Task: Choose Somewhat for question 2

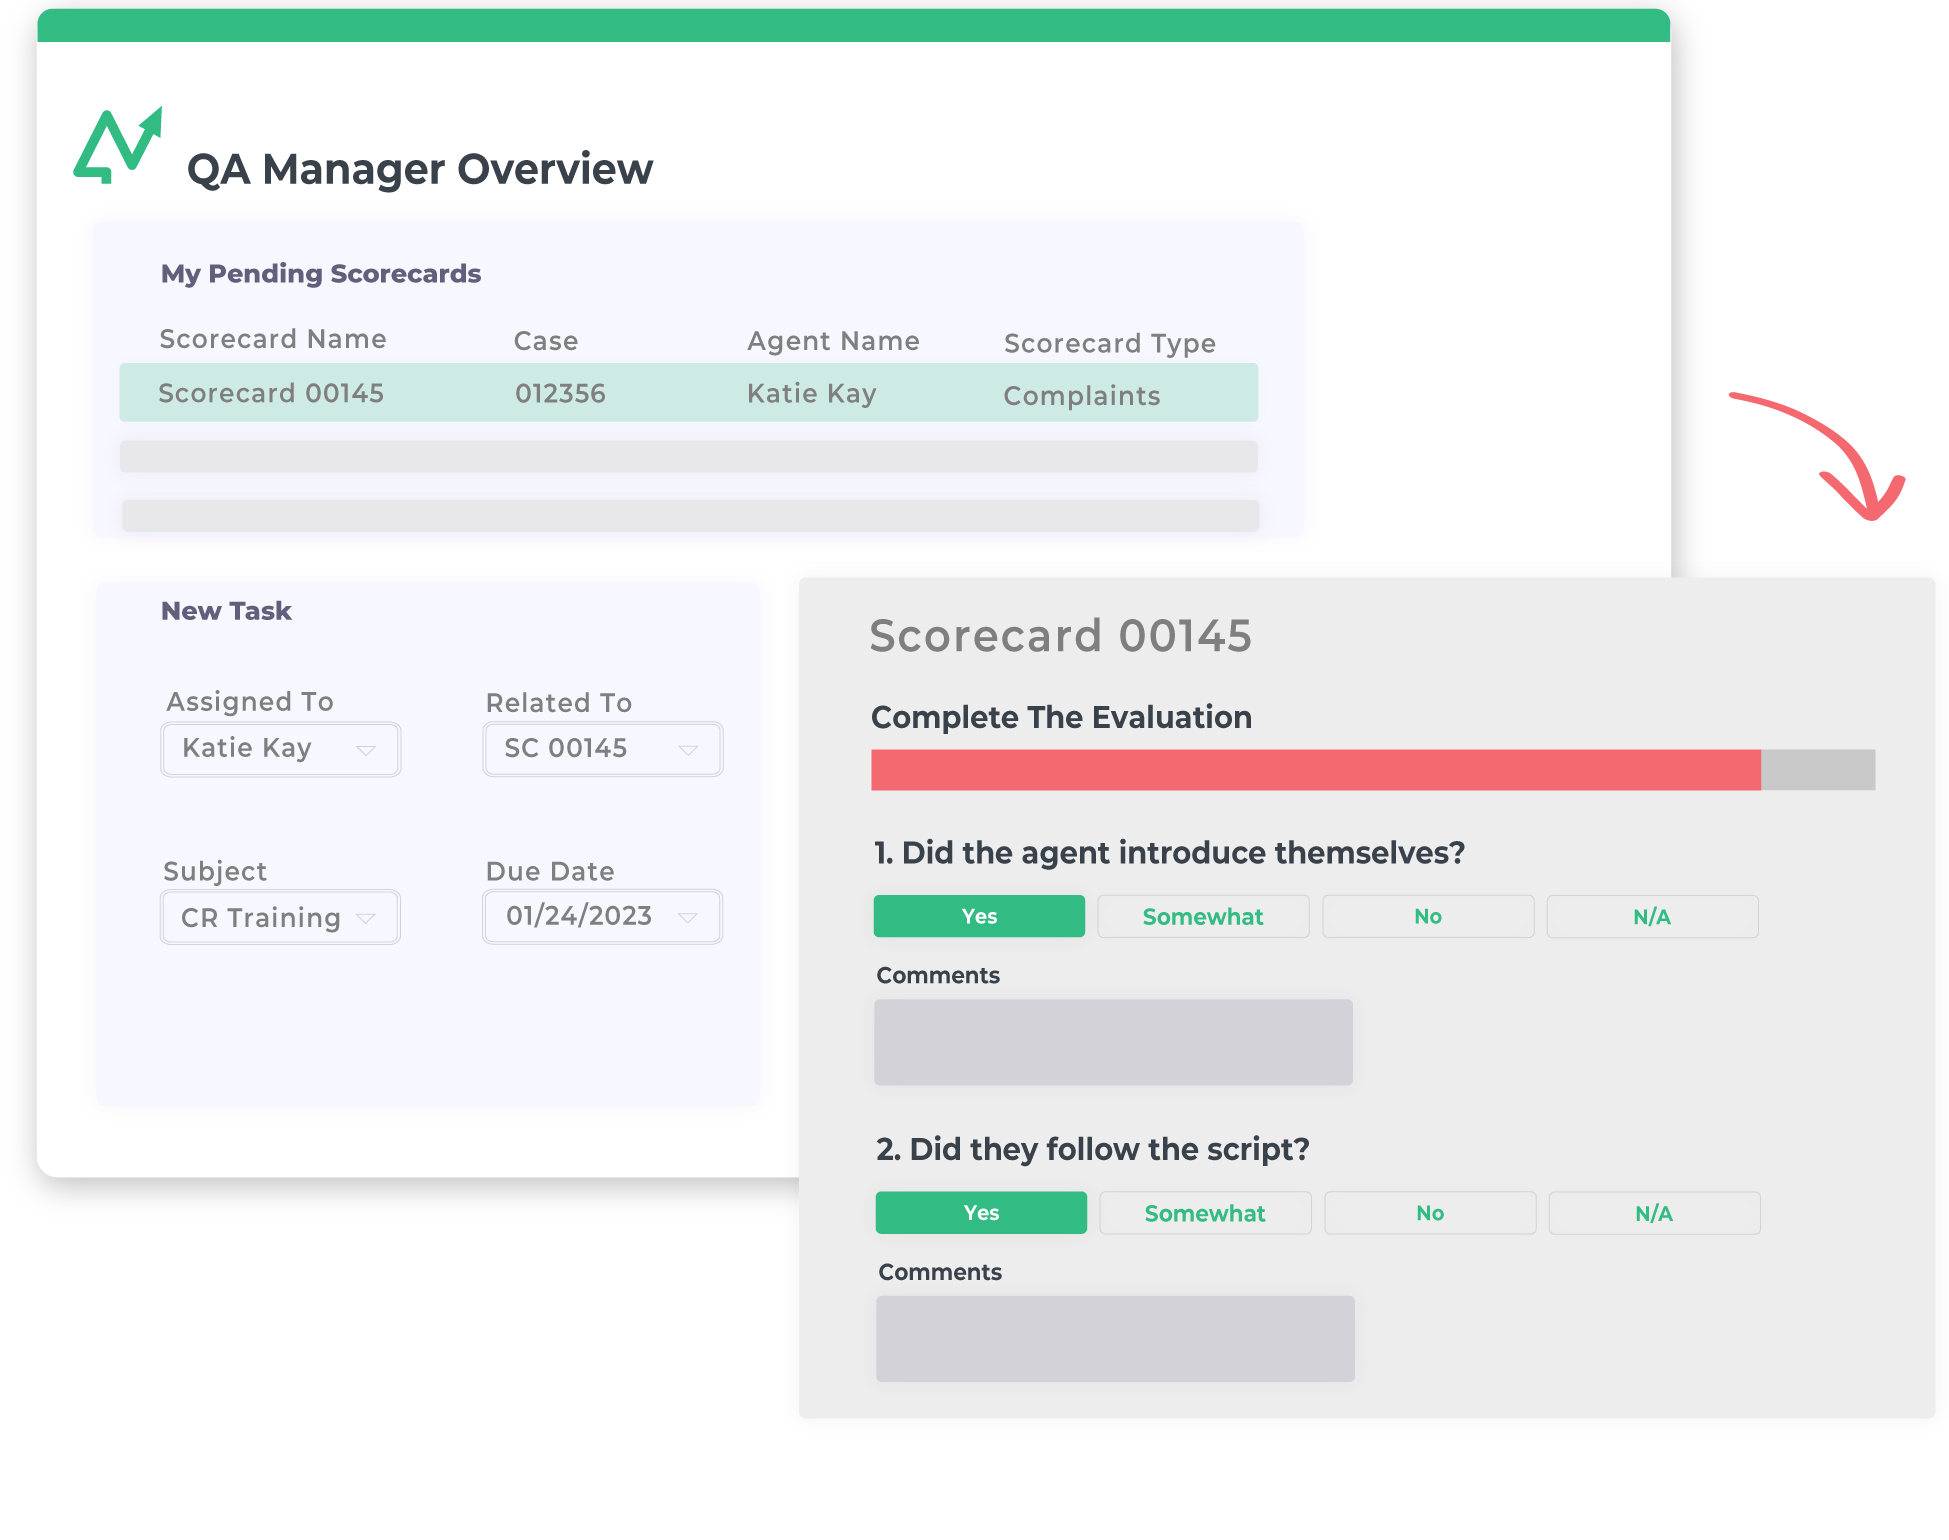Action: click(x=1204, y=1212)
